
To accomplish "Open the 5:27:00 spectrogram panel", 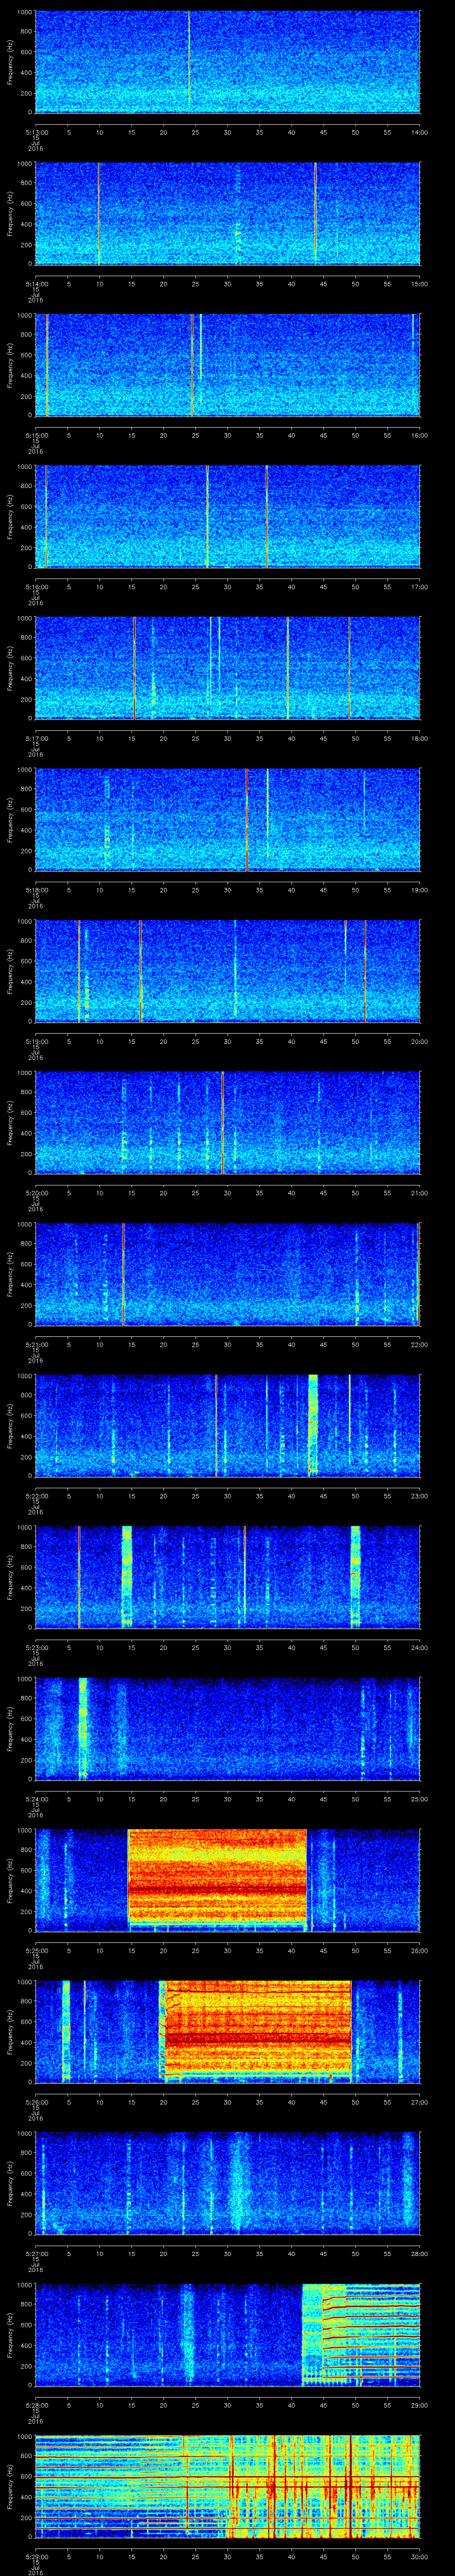I will click(227, 2182).
